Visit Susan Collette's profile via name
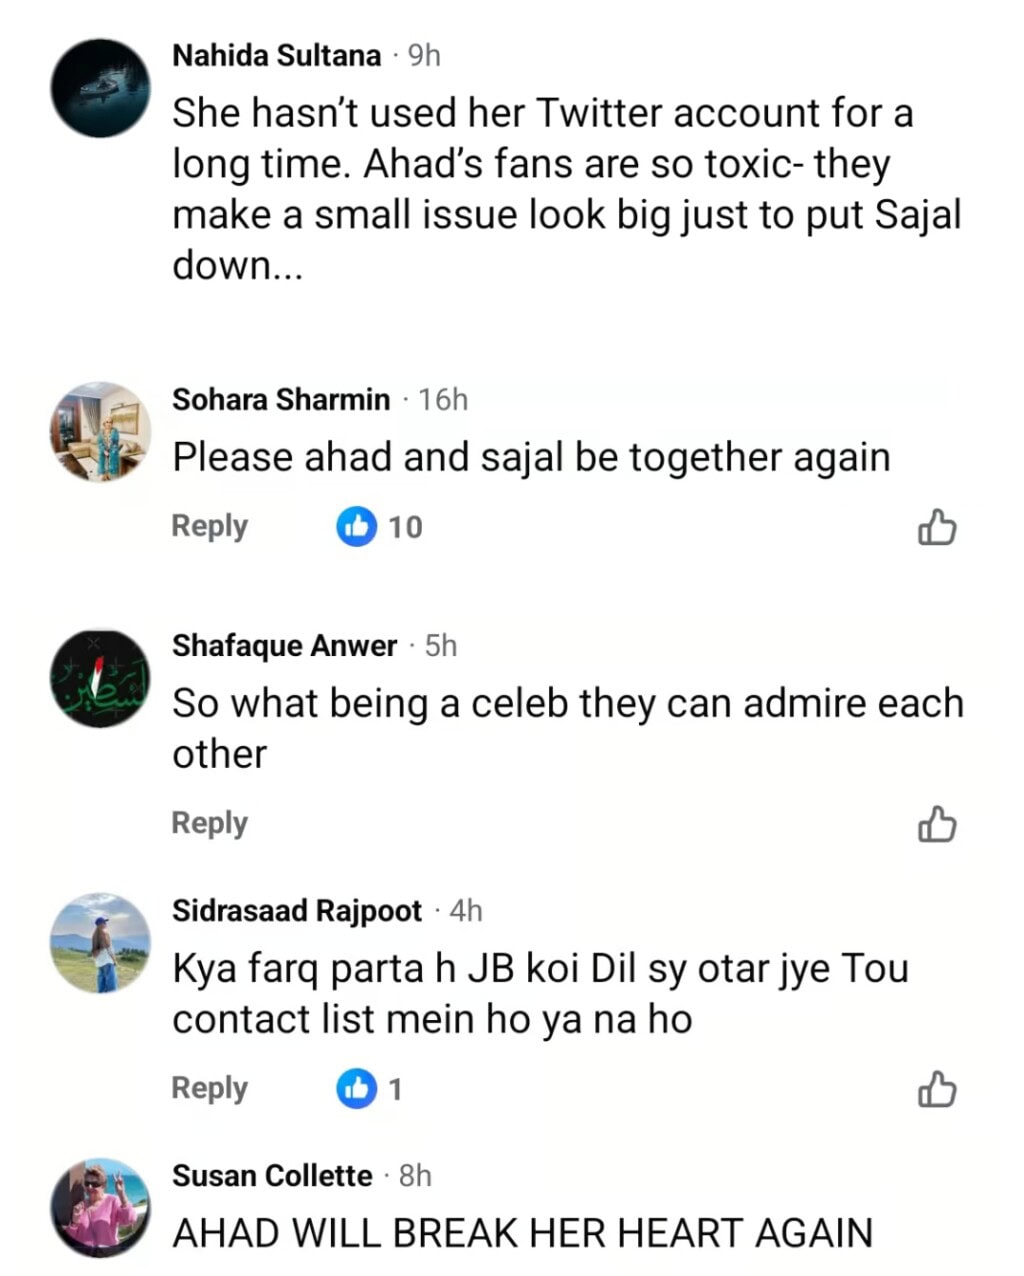 click(x=272, y=1176)
